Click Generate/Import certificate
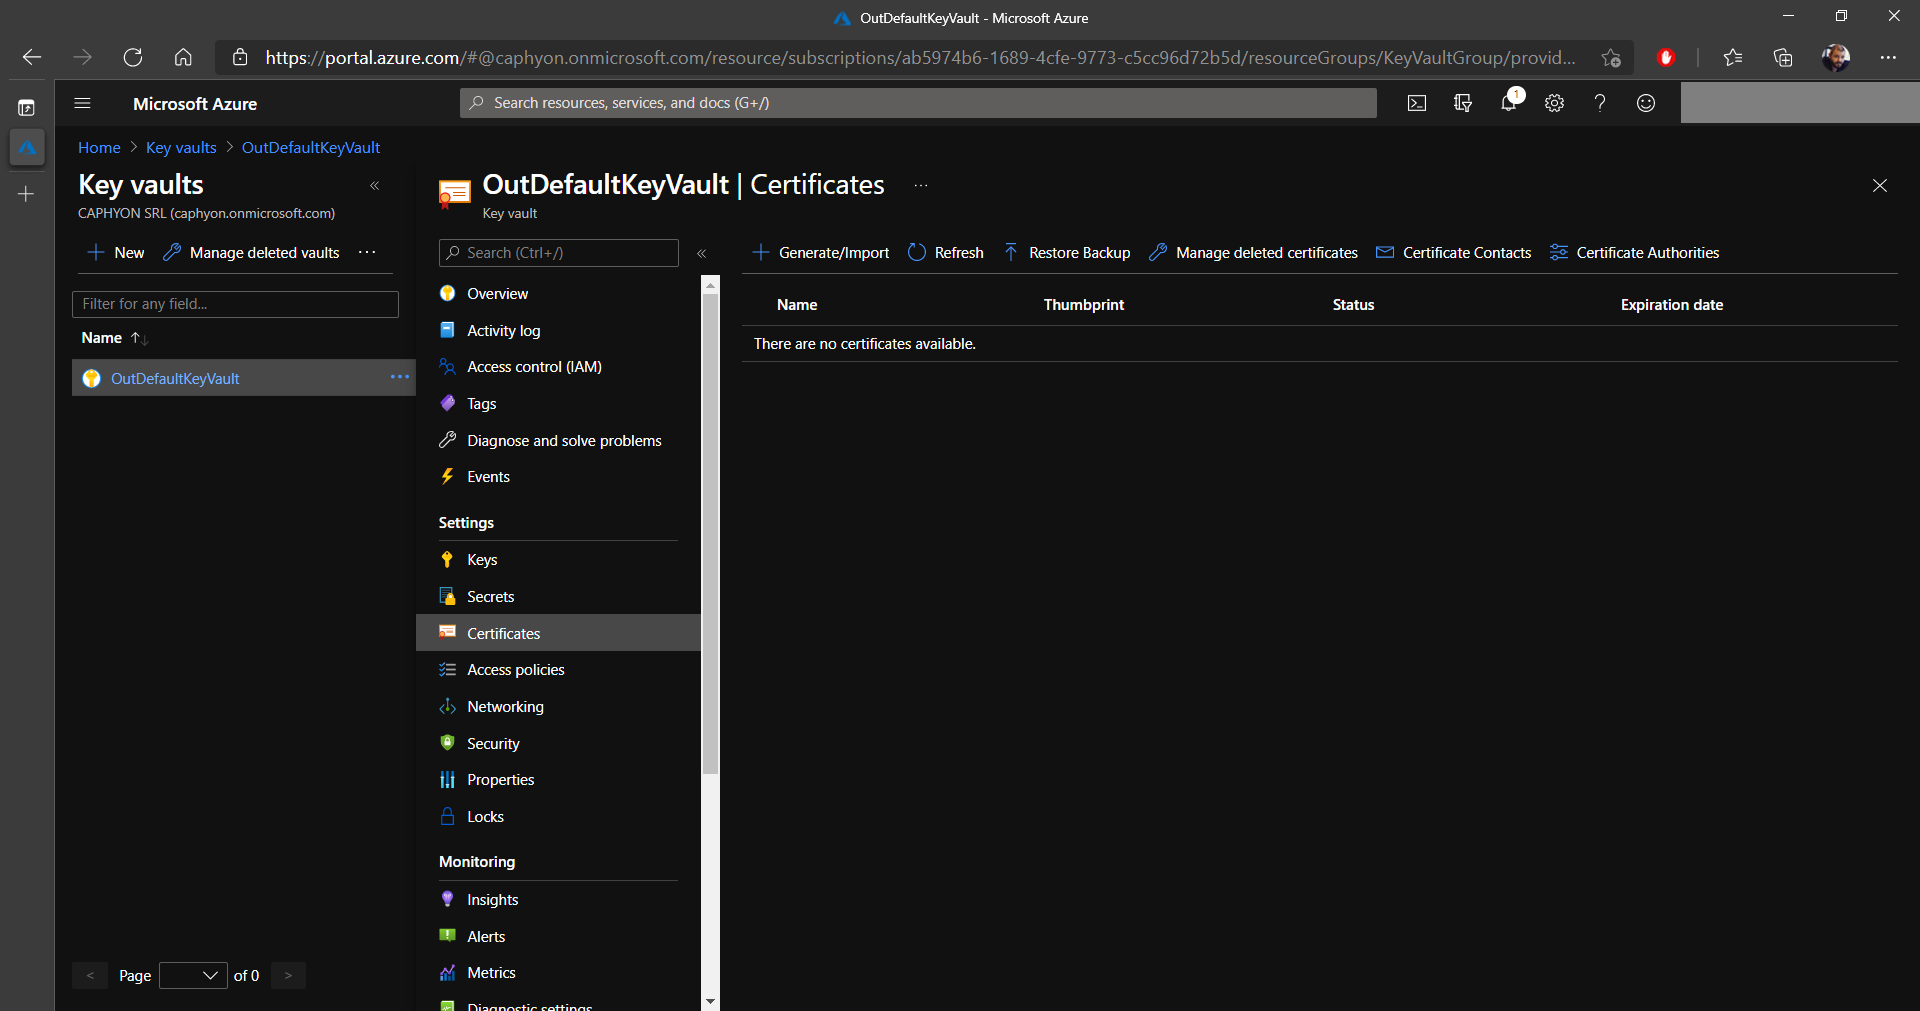Viewport: 1920px width, 1011px height. [821, 252]
